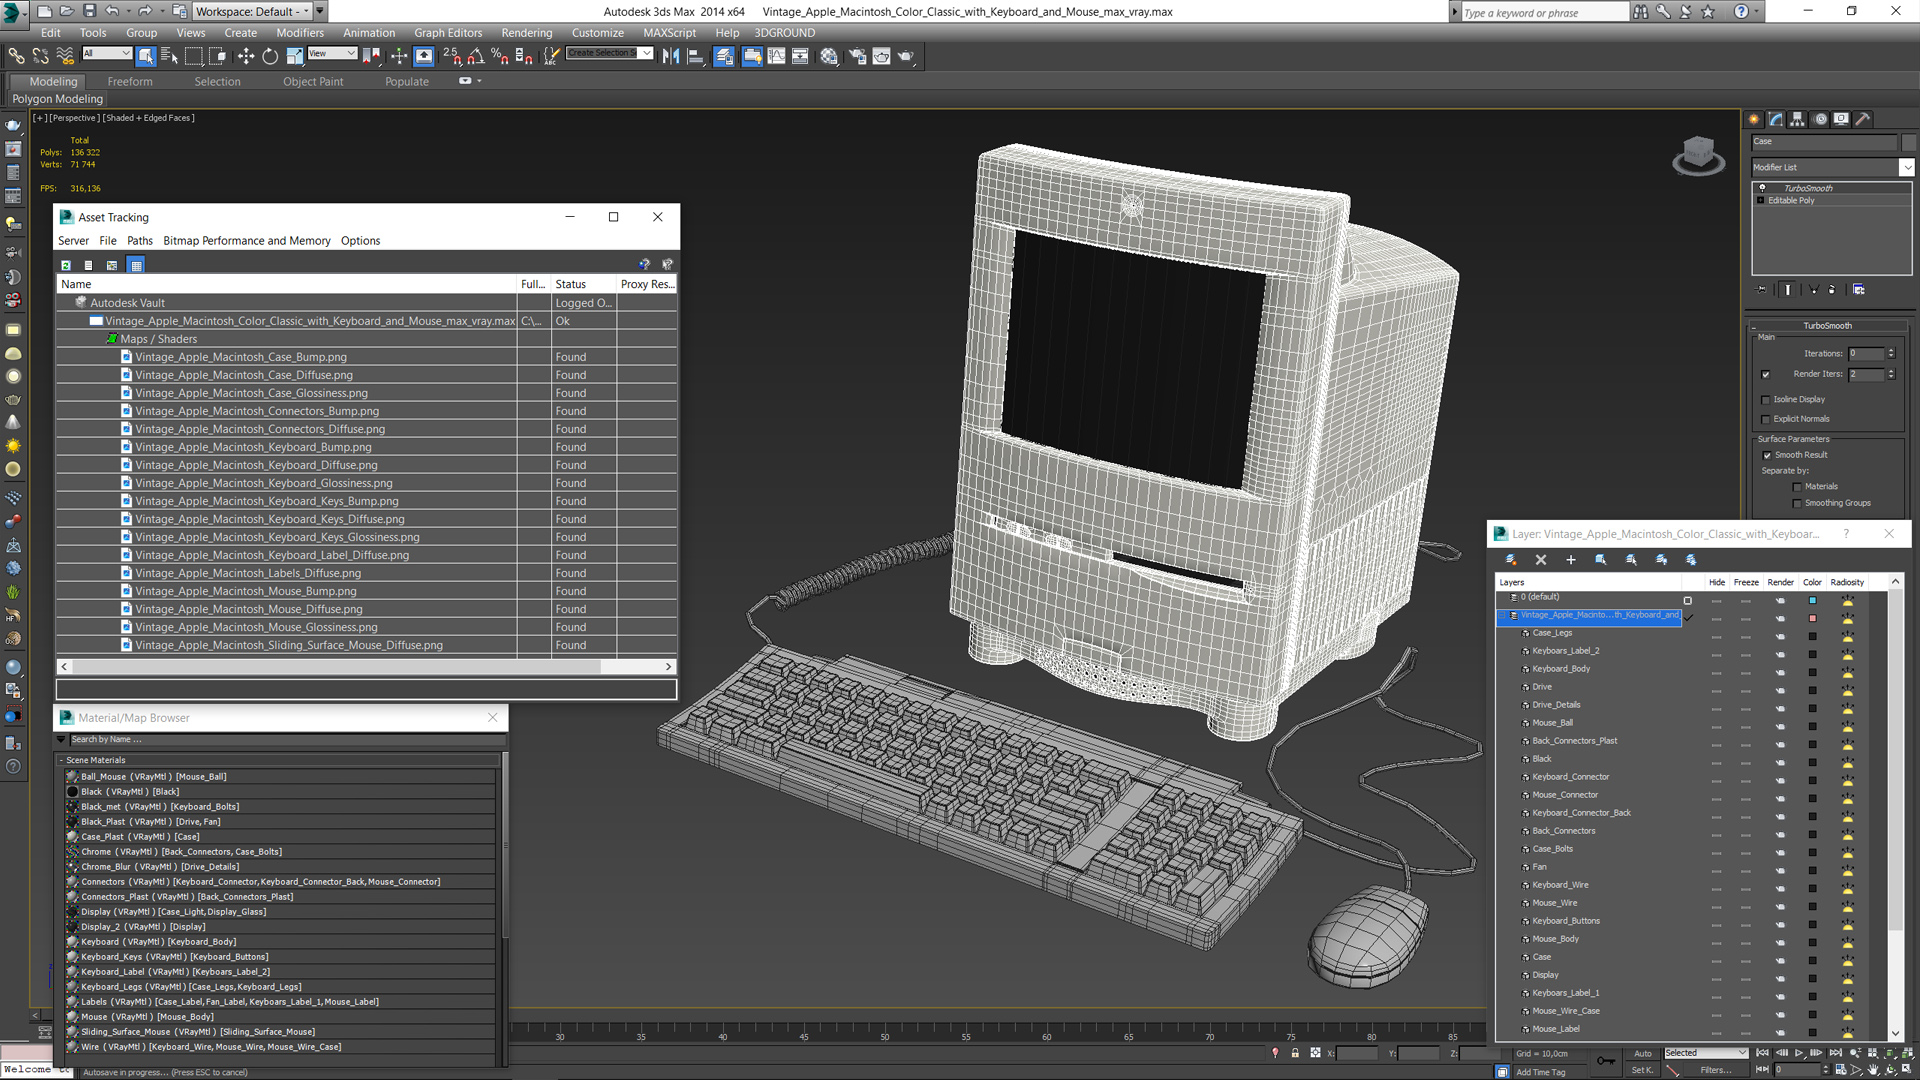Open the Motion command panel tab
The width and height of the screenshot is (1920, 1080).
click(1820, 119)
